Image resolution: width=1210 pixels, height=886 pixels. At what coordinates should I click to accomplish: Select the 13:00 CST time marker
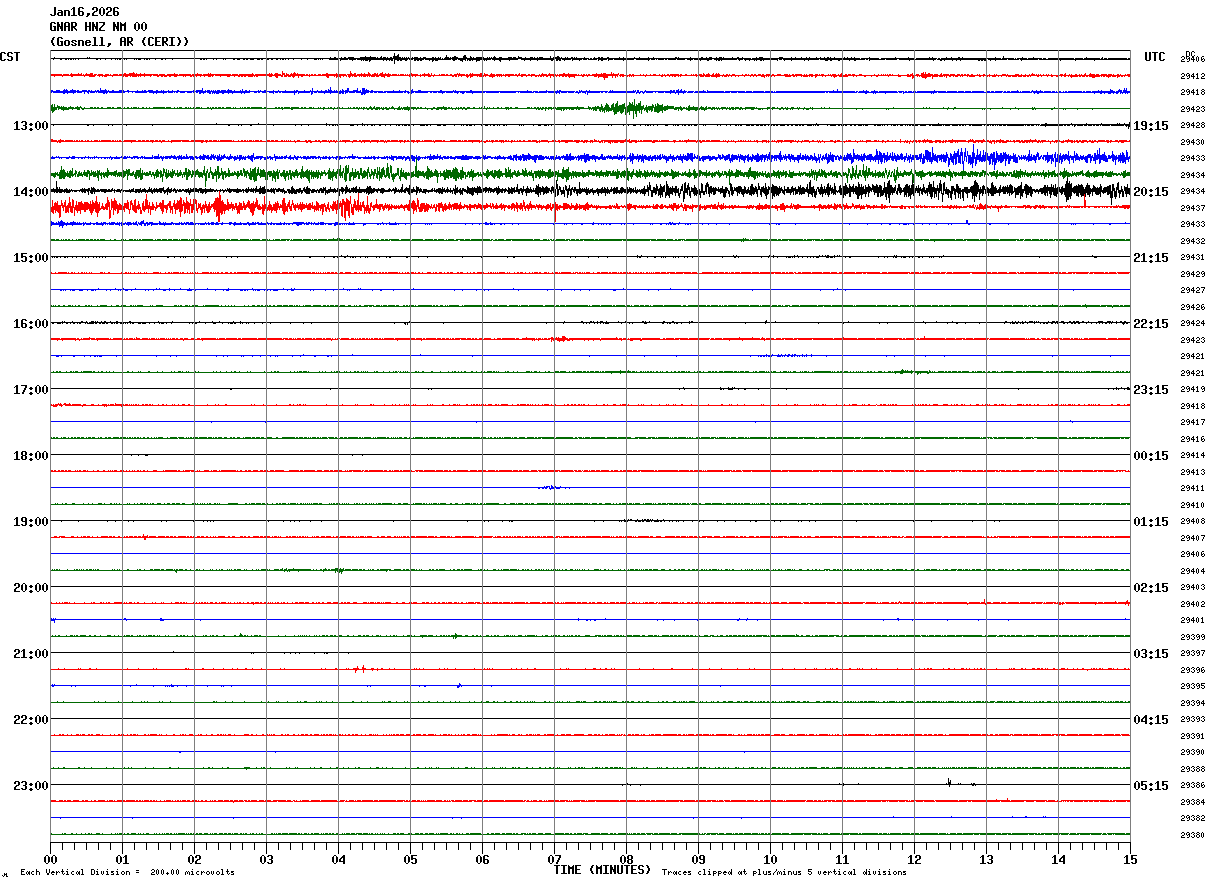[x=30, y=126]
